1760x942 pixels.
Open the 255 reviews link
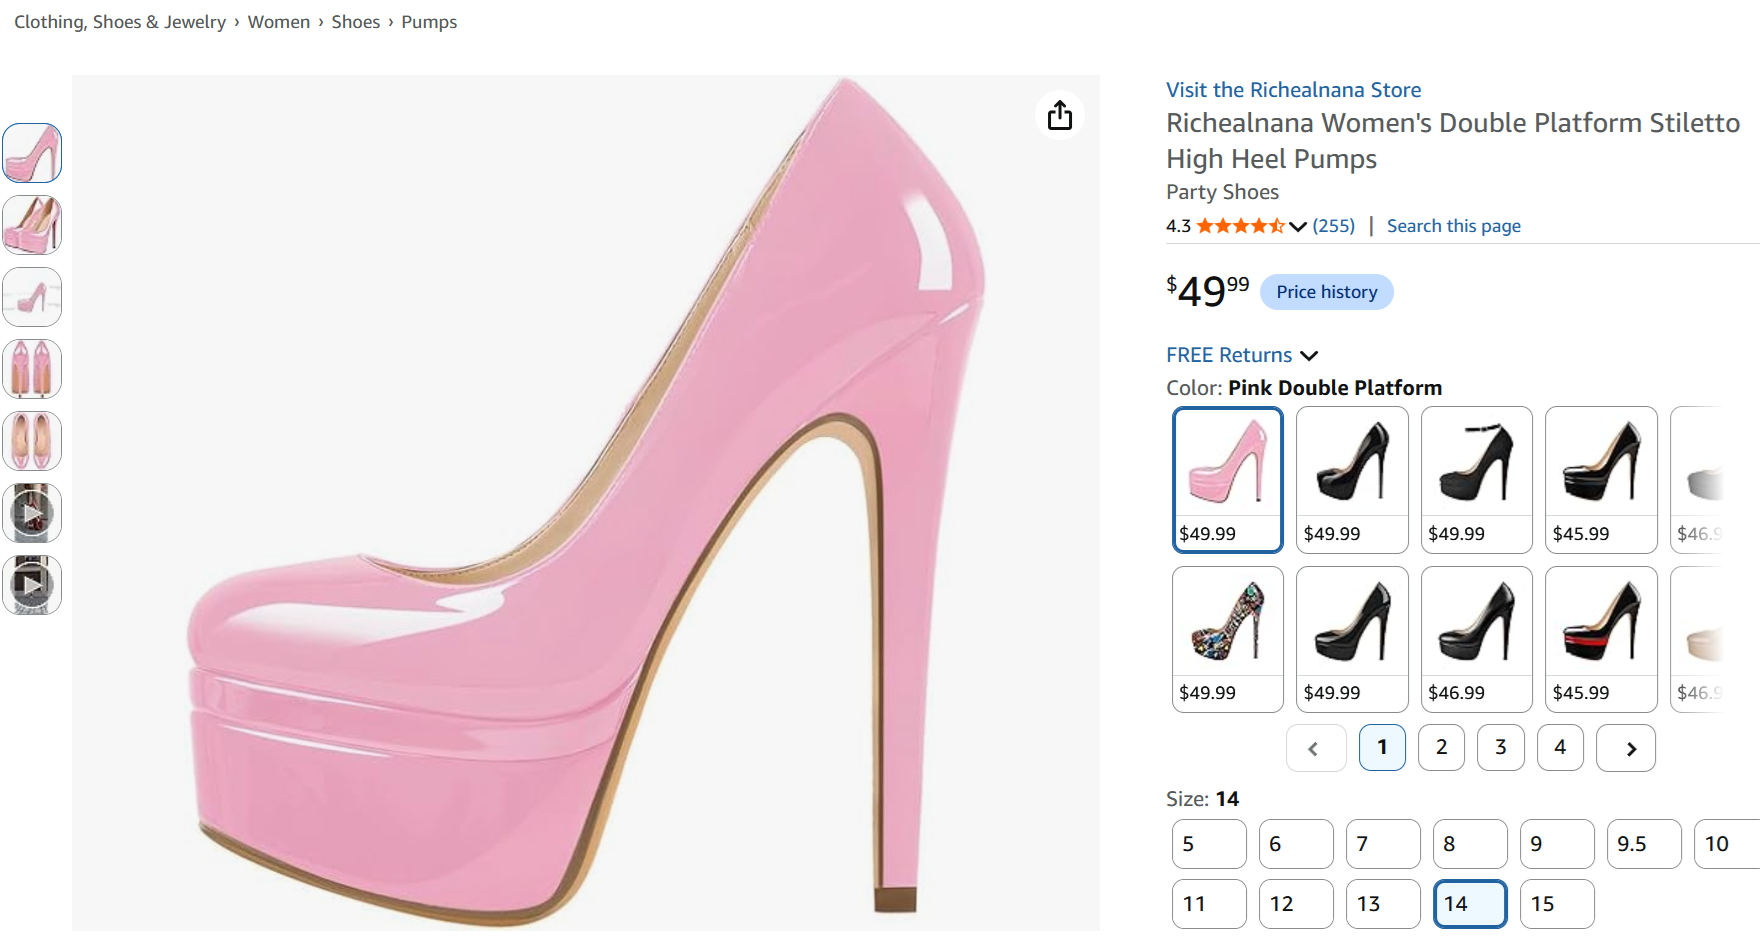click(1334, 226)
